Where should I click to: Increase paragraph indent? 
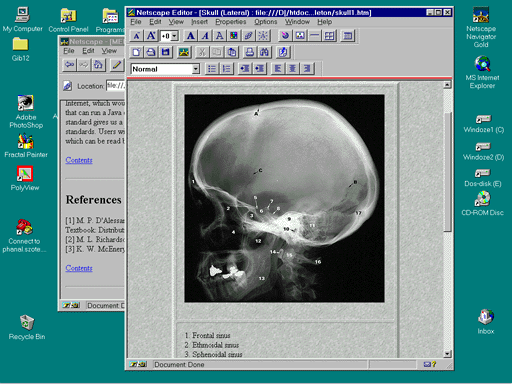(259, 69)
